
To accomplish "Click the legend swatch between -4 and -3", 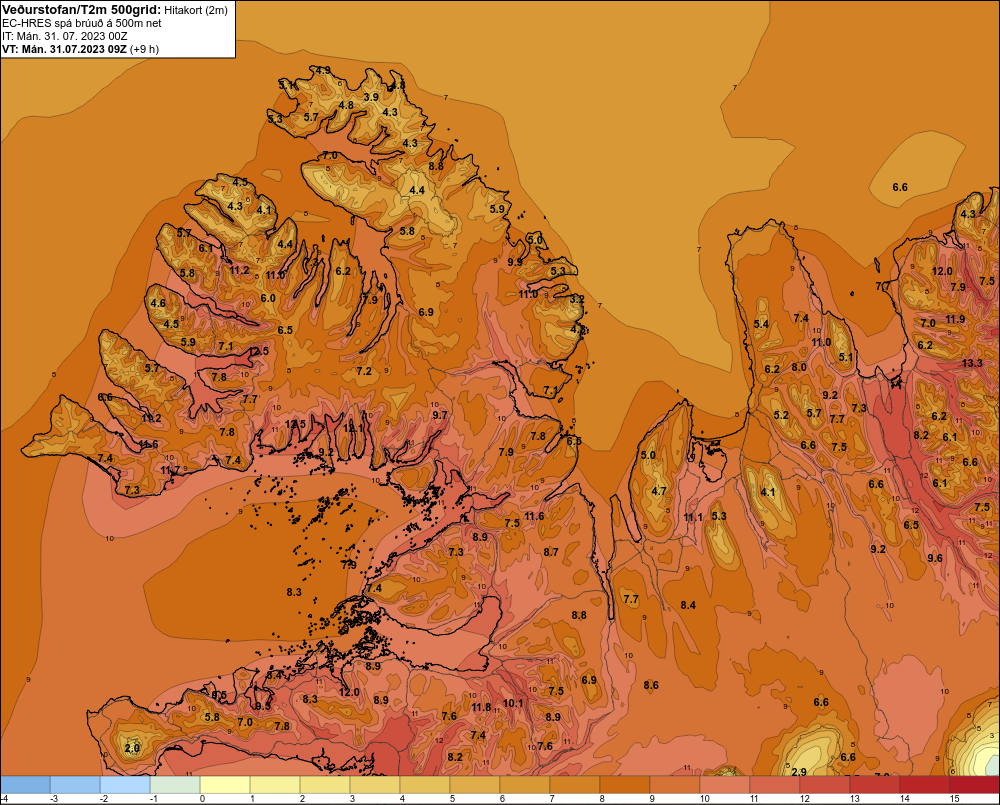I will 26,785.
